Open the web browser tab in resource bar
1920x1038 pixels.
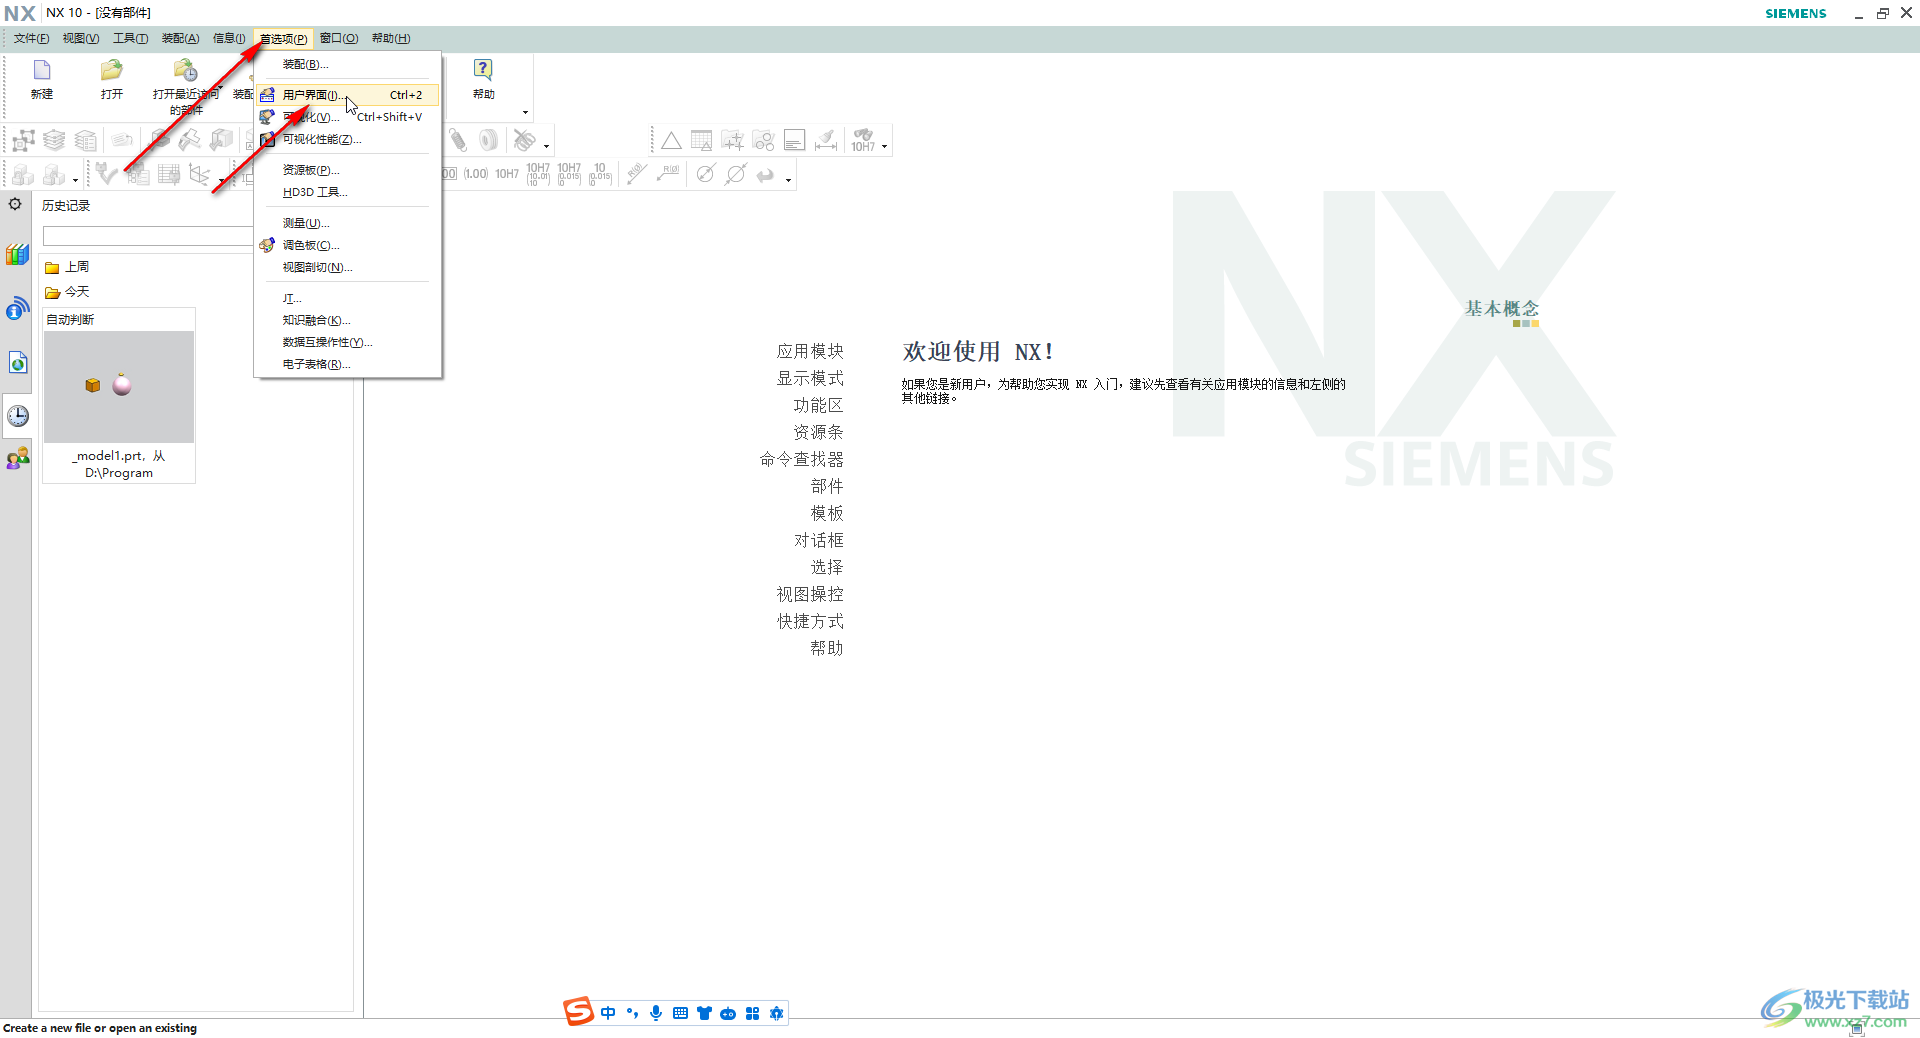click(18, 362)
